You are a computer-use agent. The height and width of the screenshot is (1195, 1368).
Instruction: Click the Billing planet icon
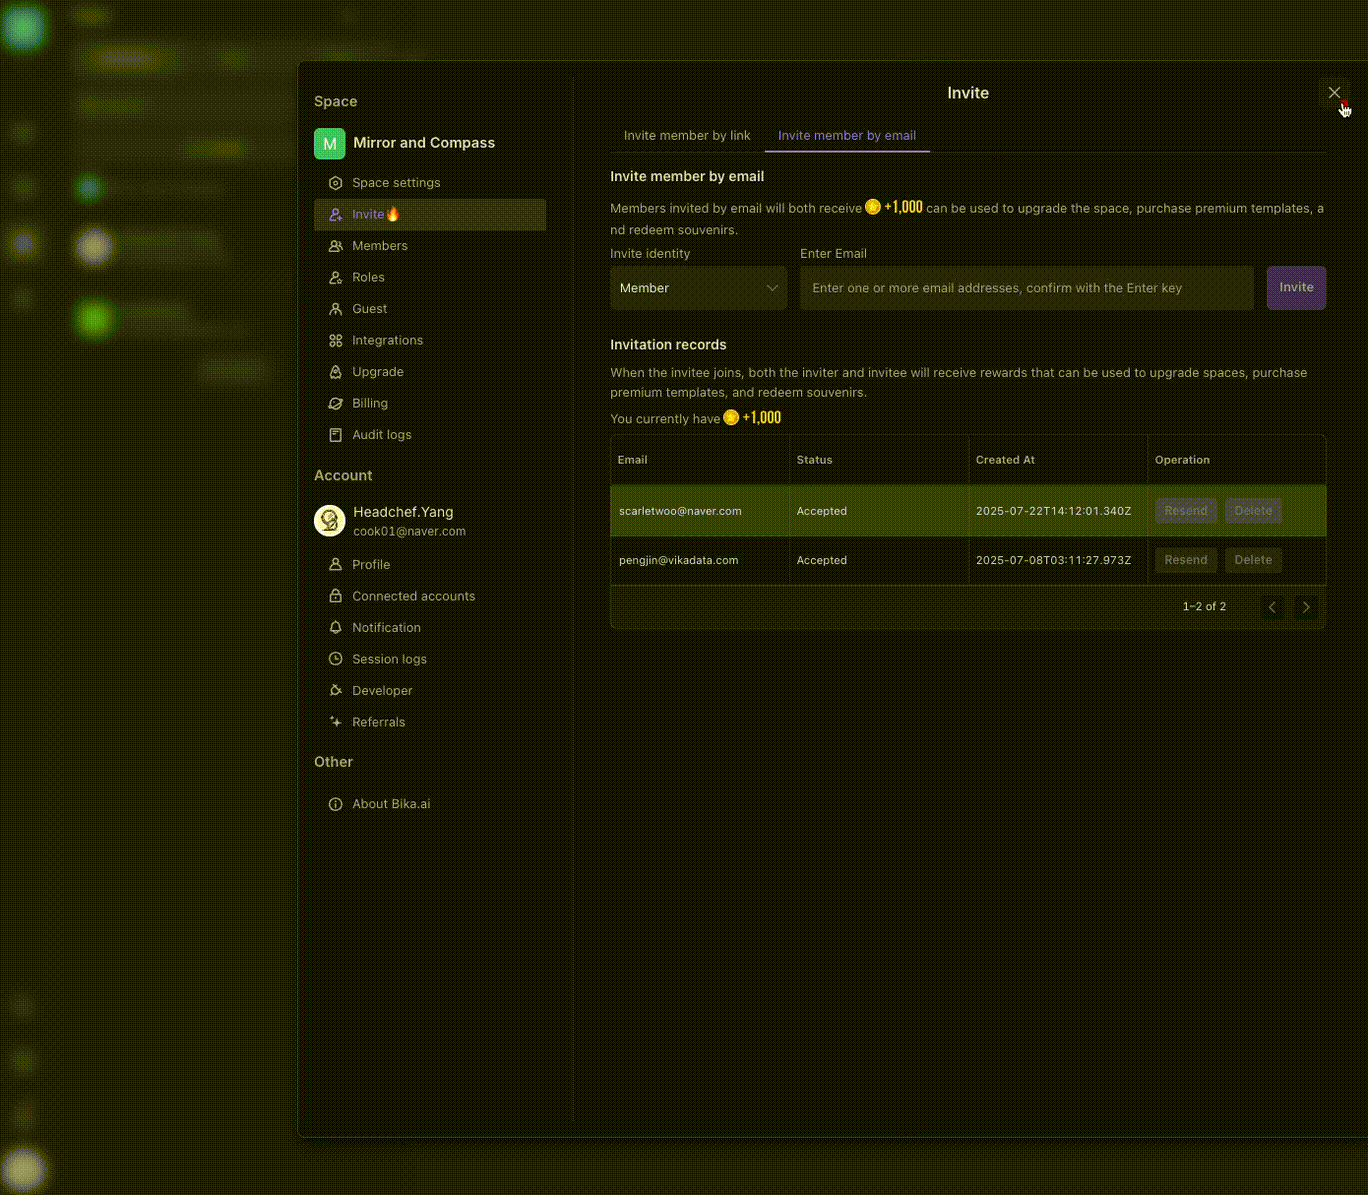click(x=335, y=404)
